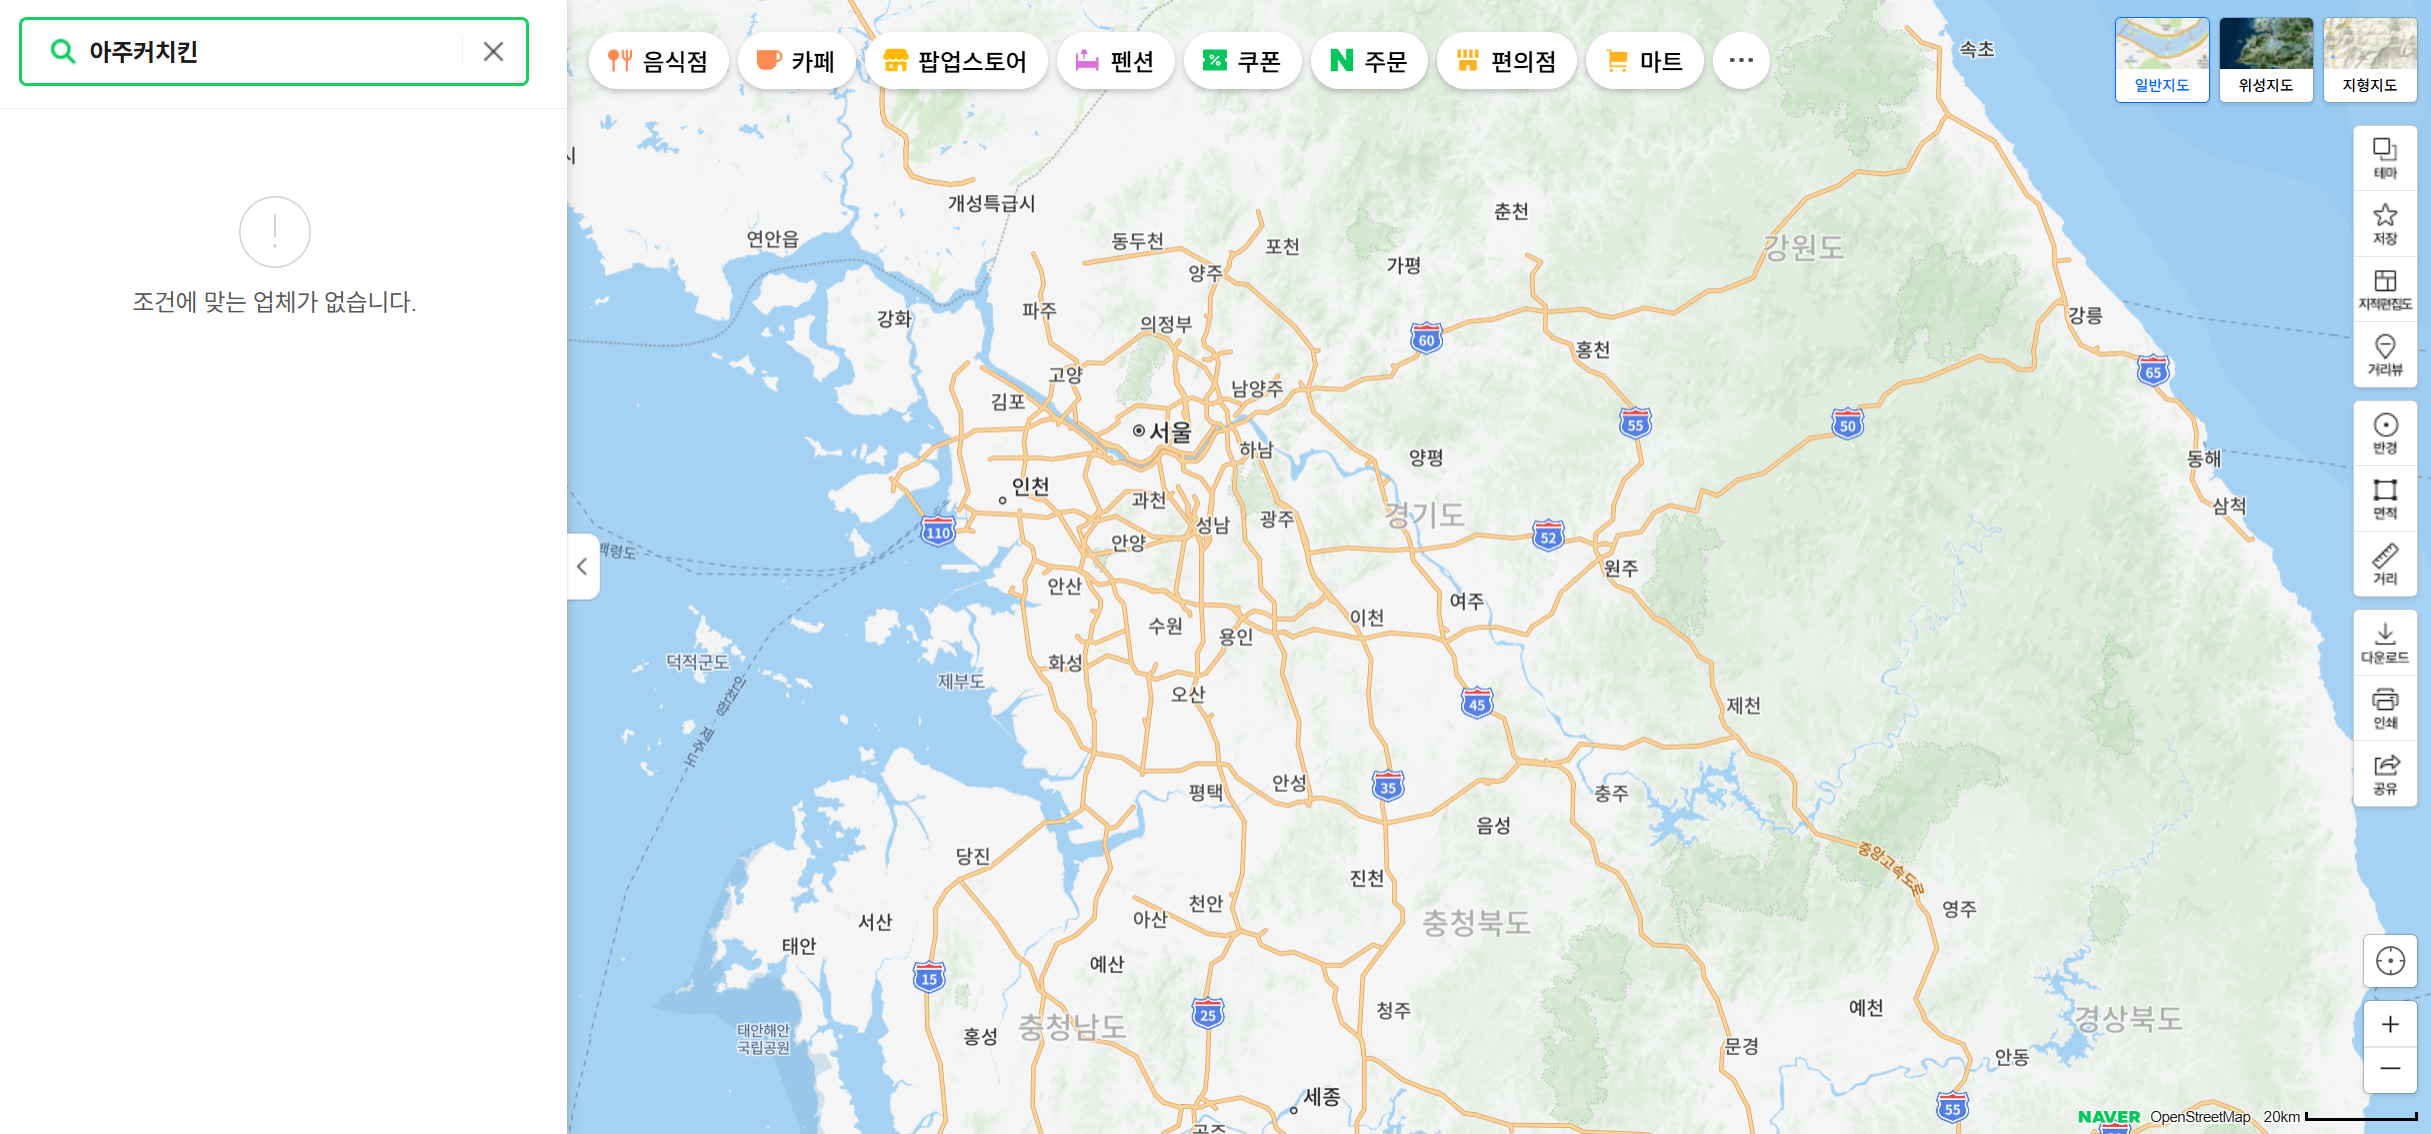This screenshot has height=1134, width=2431.
Task: Switch to 위성지도 satellite map view
Action: tap(2265, 59)
